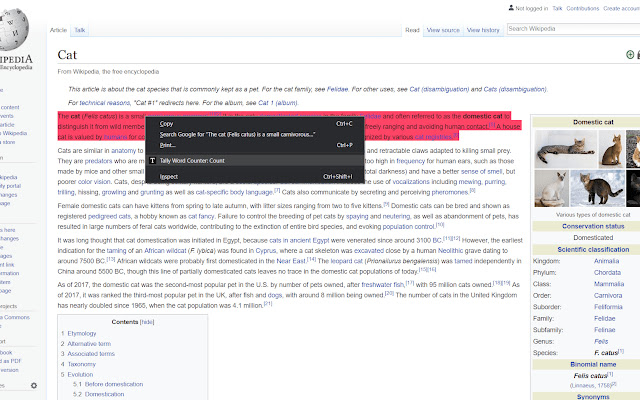Image resolution: width=640 pixels, height=400 pixels.
Task: Click Carnivora in Order row
Action: (x=608, y=296)
